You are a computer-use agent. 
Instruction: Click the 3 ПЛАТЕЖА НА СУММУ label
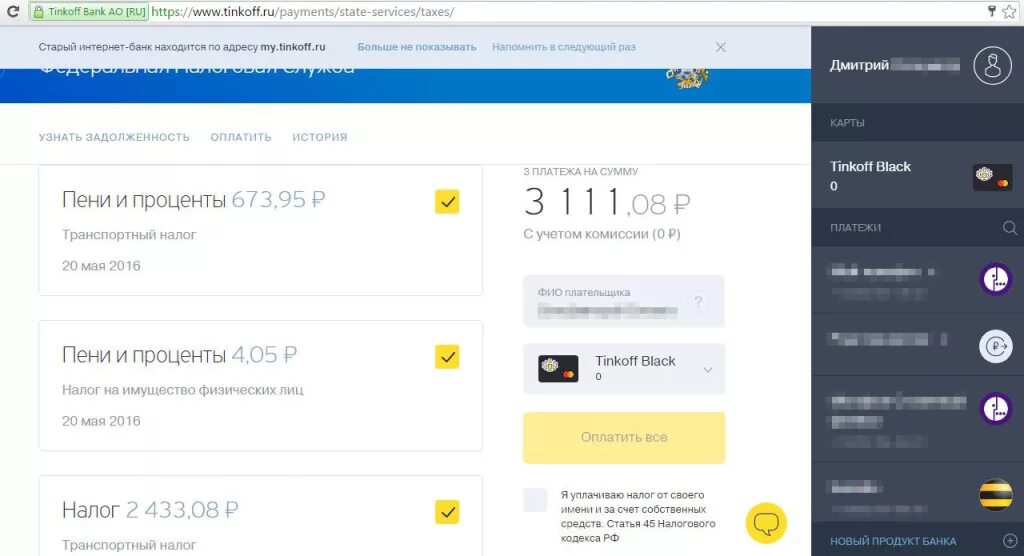[581, 172]
